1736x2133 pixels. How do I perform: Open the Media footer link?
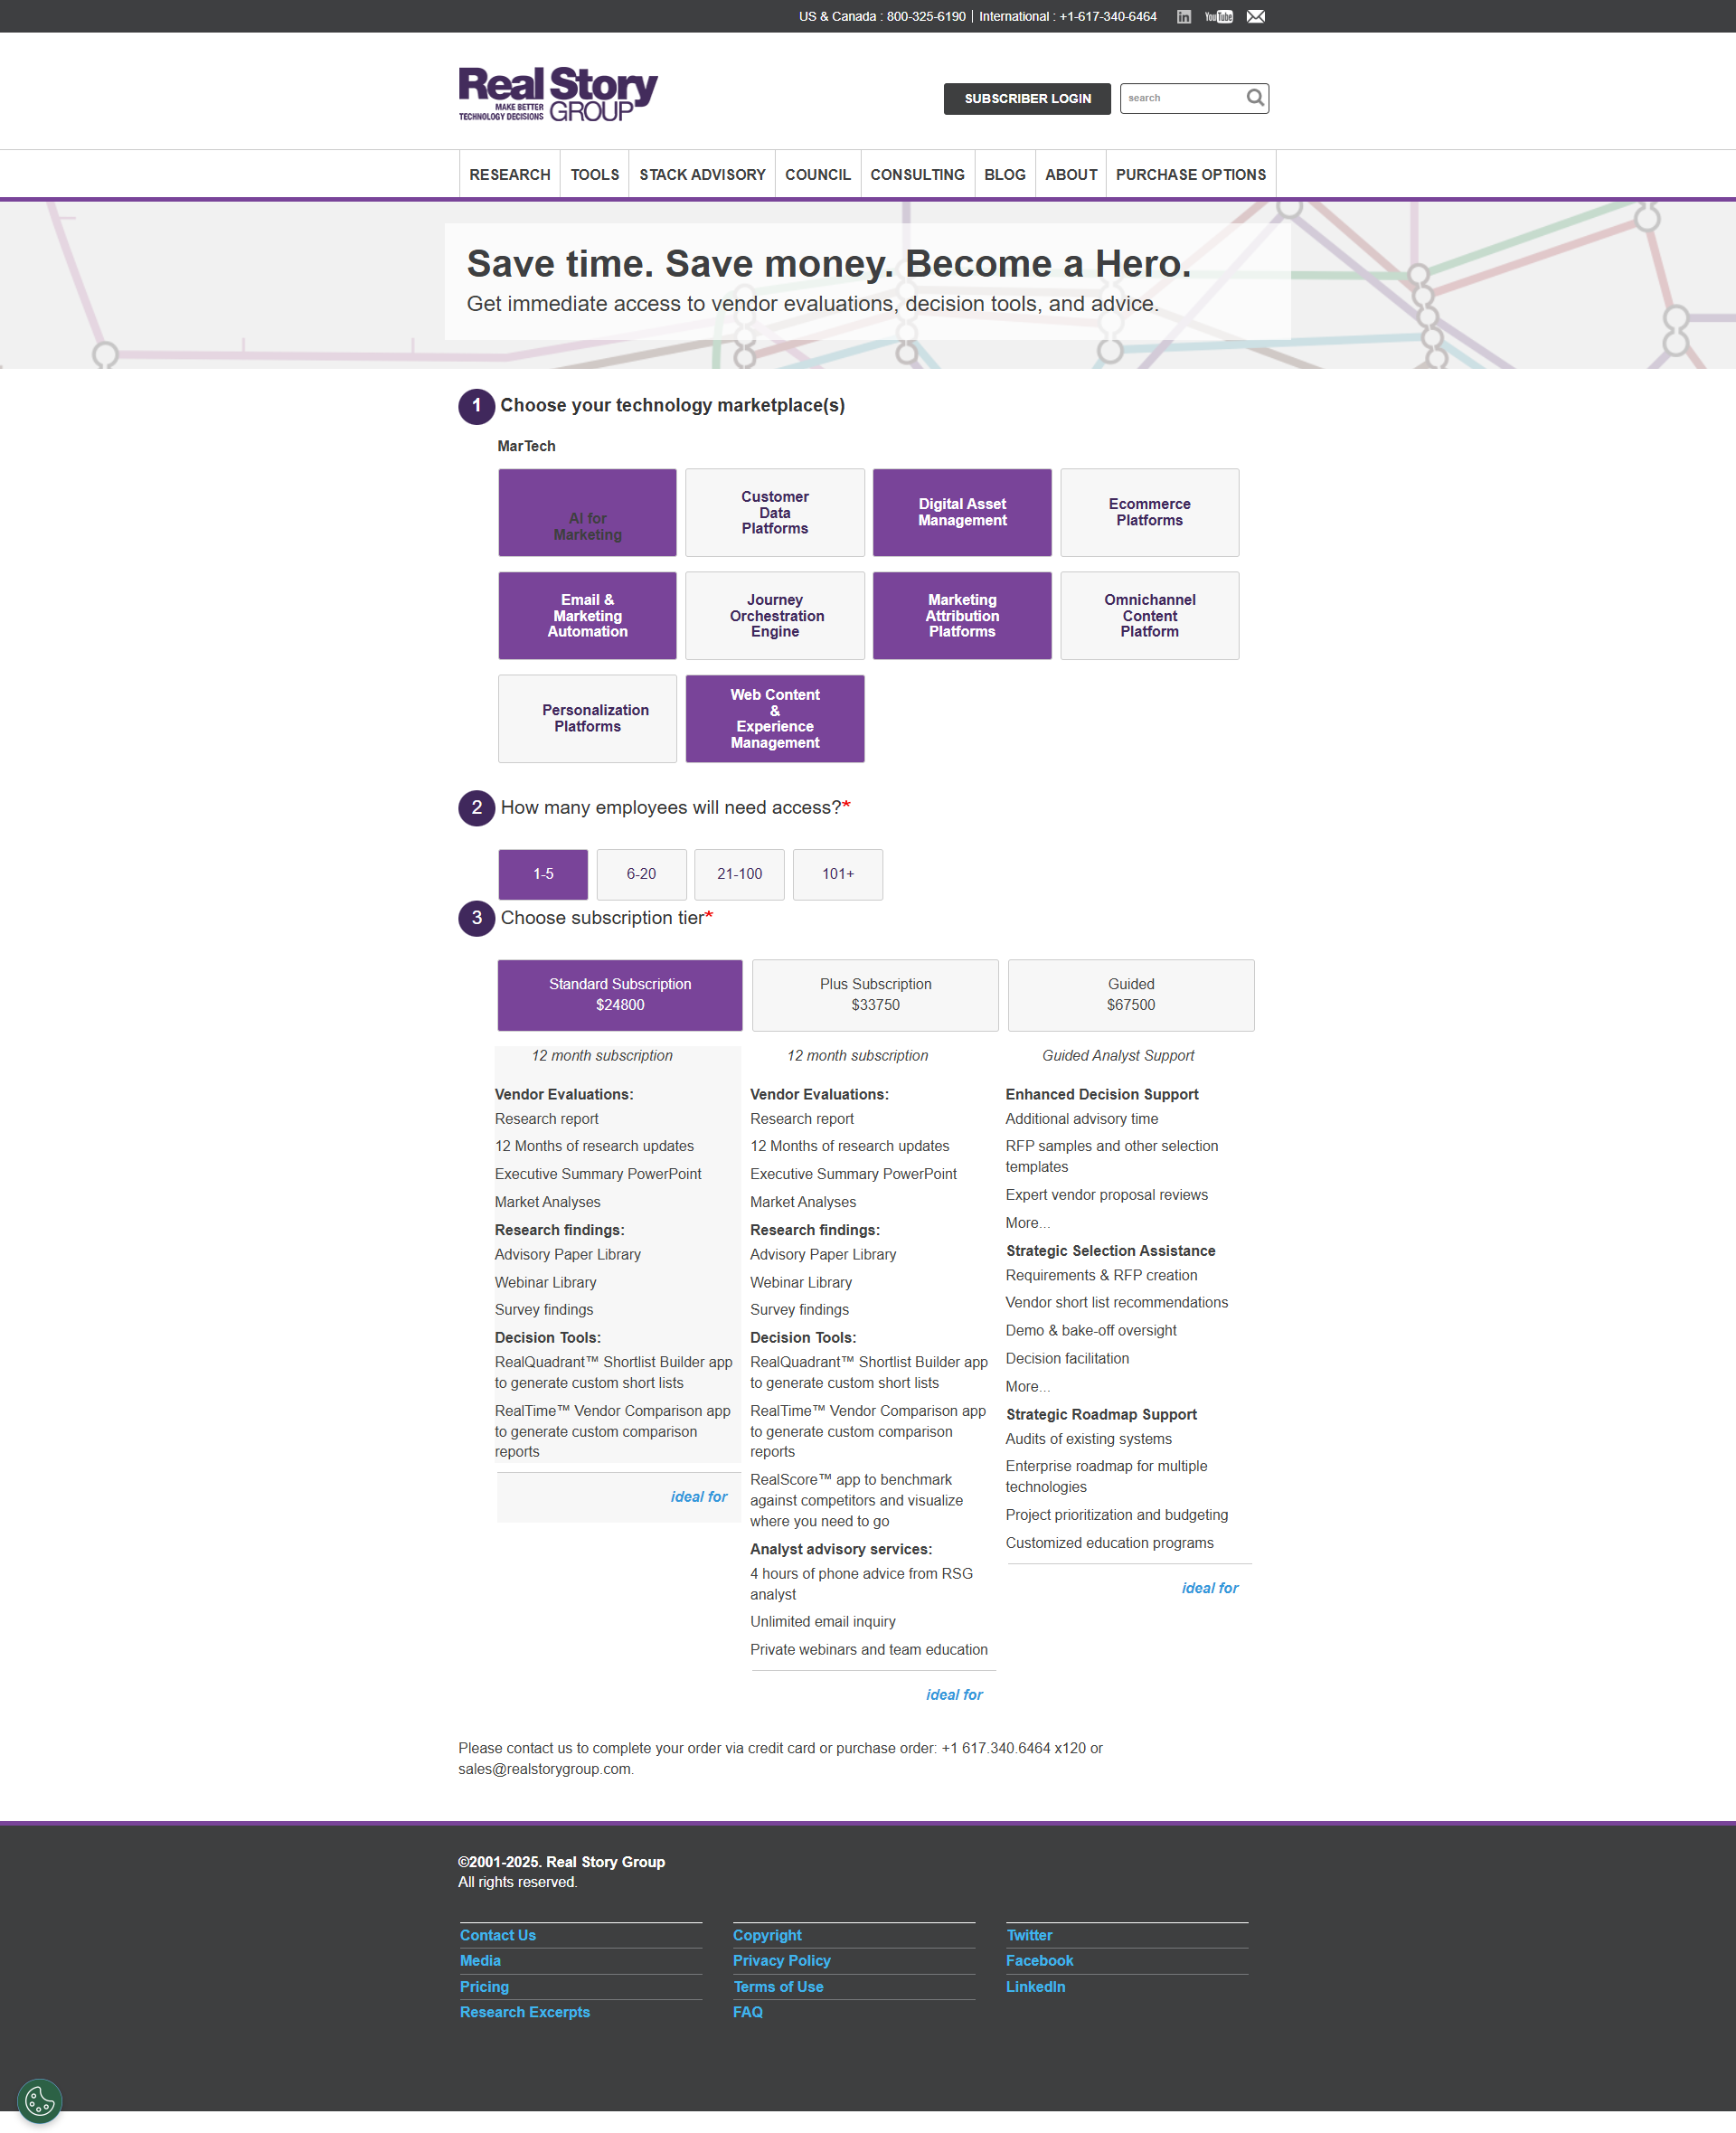(x=480, y=1960)
